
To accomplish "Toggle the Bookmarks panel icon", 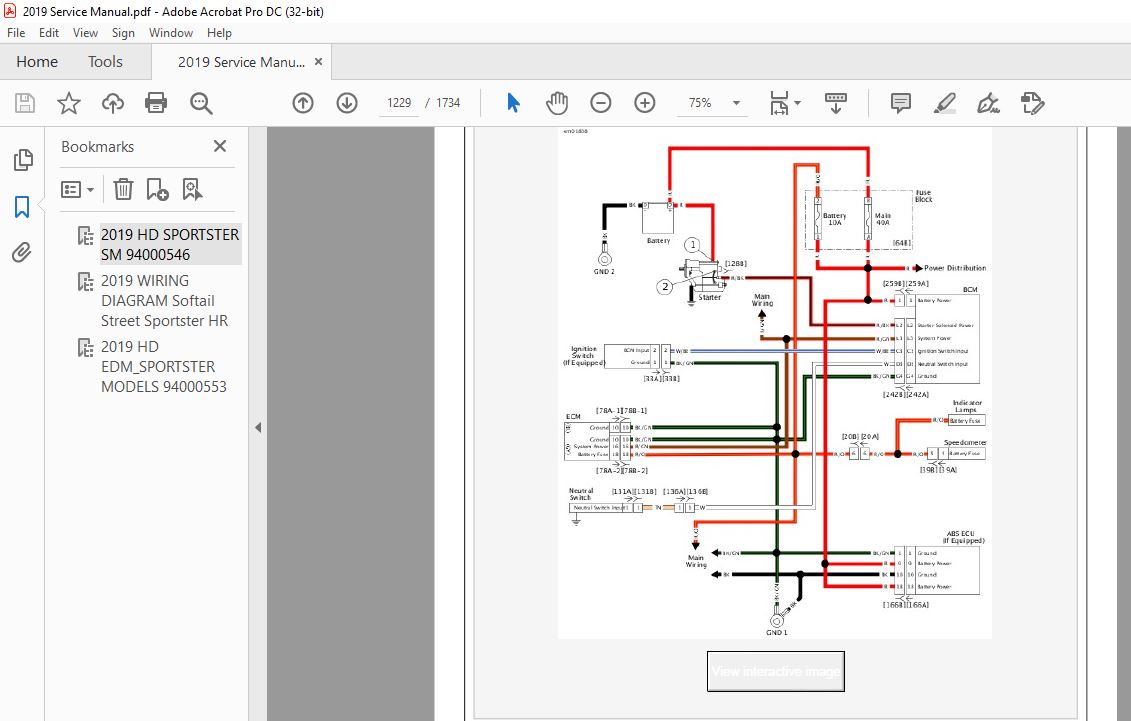I will 22,207.
